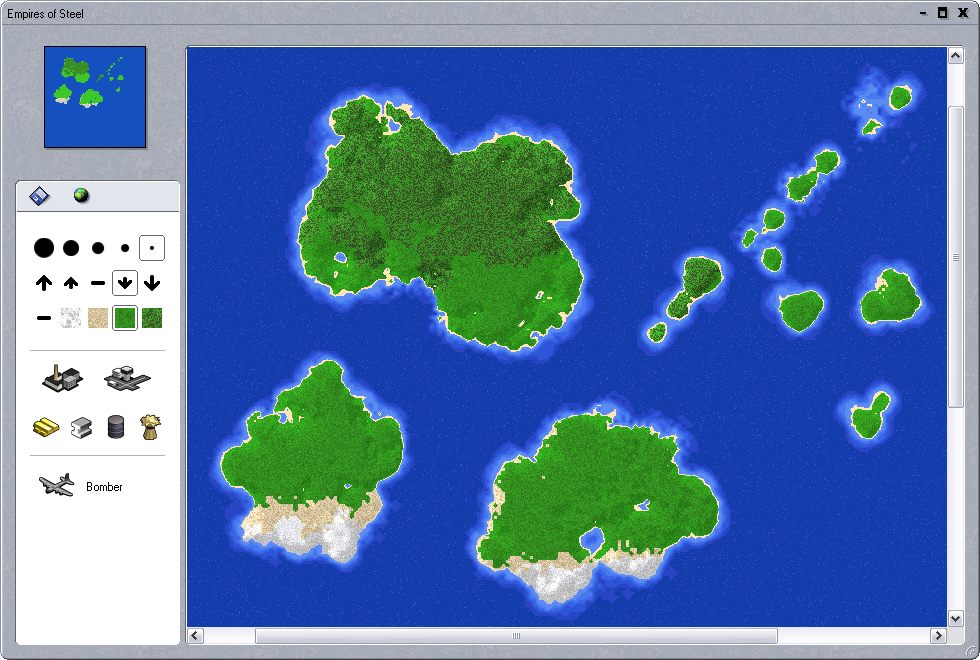The height and width of the screenshot is (660, 980).
Task: Select the snow terrain texture
Action: 71,318
